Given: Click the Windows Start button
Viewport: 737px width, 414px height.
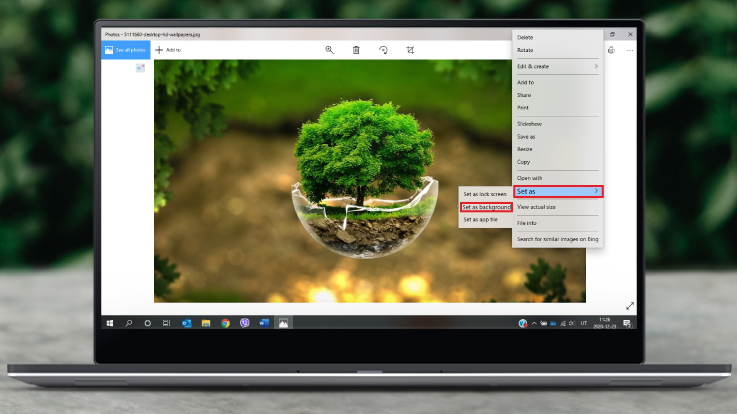Looking at the screenshot, I should pyautogui.click(x=109, y=323).
